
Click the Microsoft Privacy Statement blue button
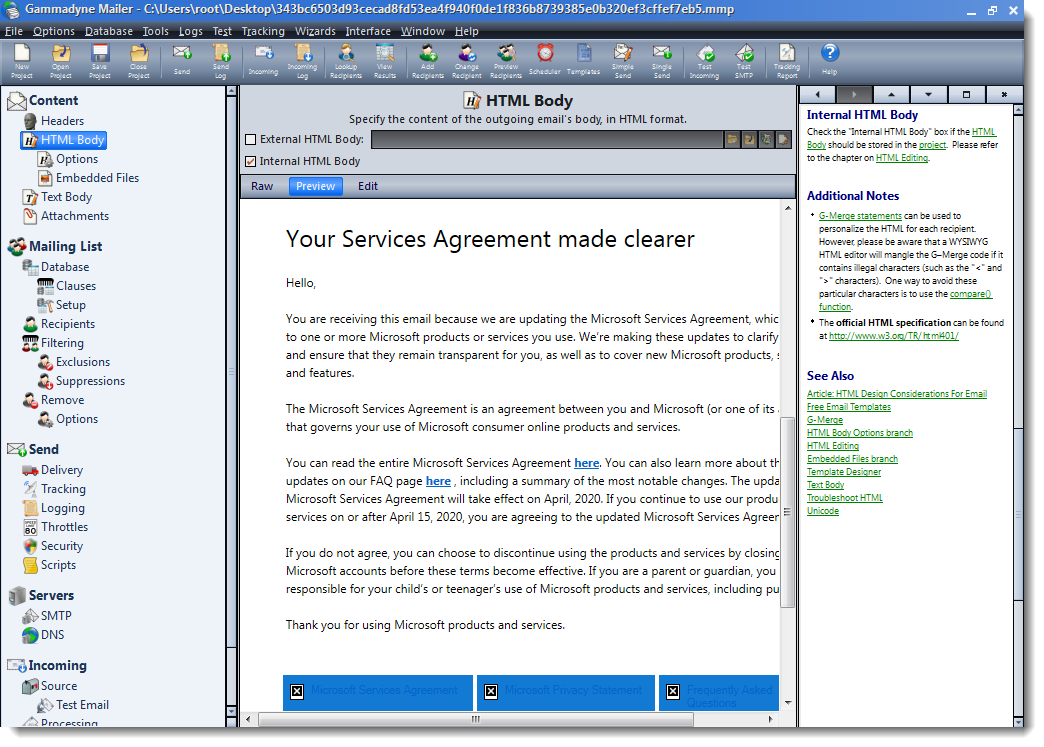coord(565,692)
